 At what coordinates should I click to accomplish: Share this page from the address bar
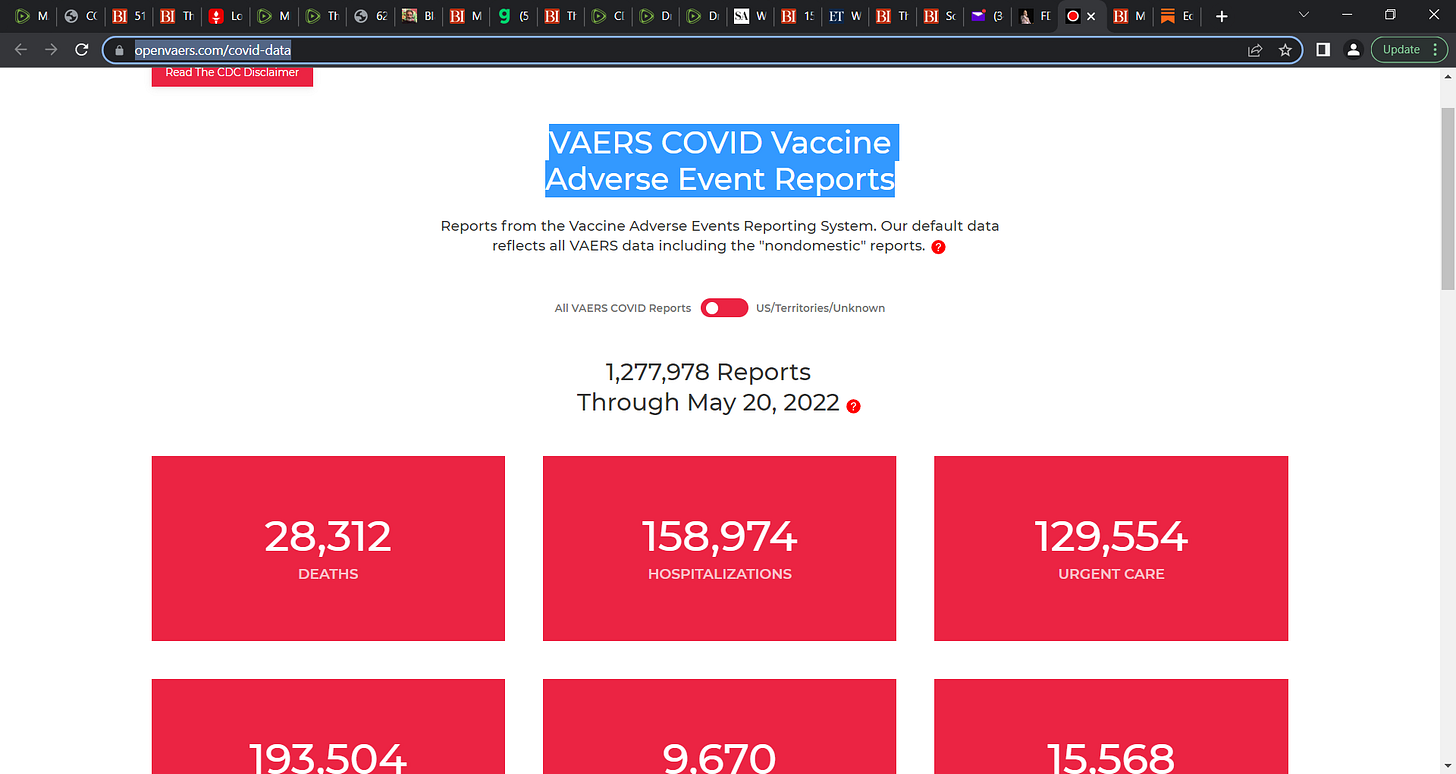coord(1255,50)
